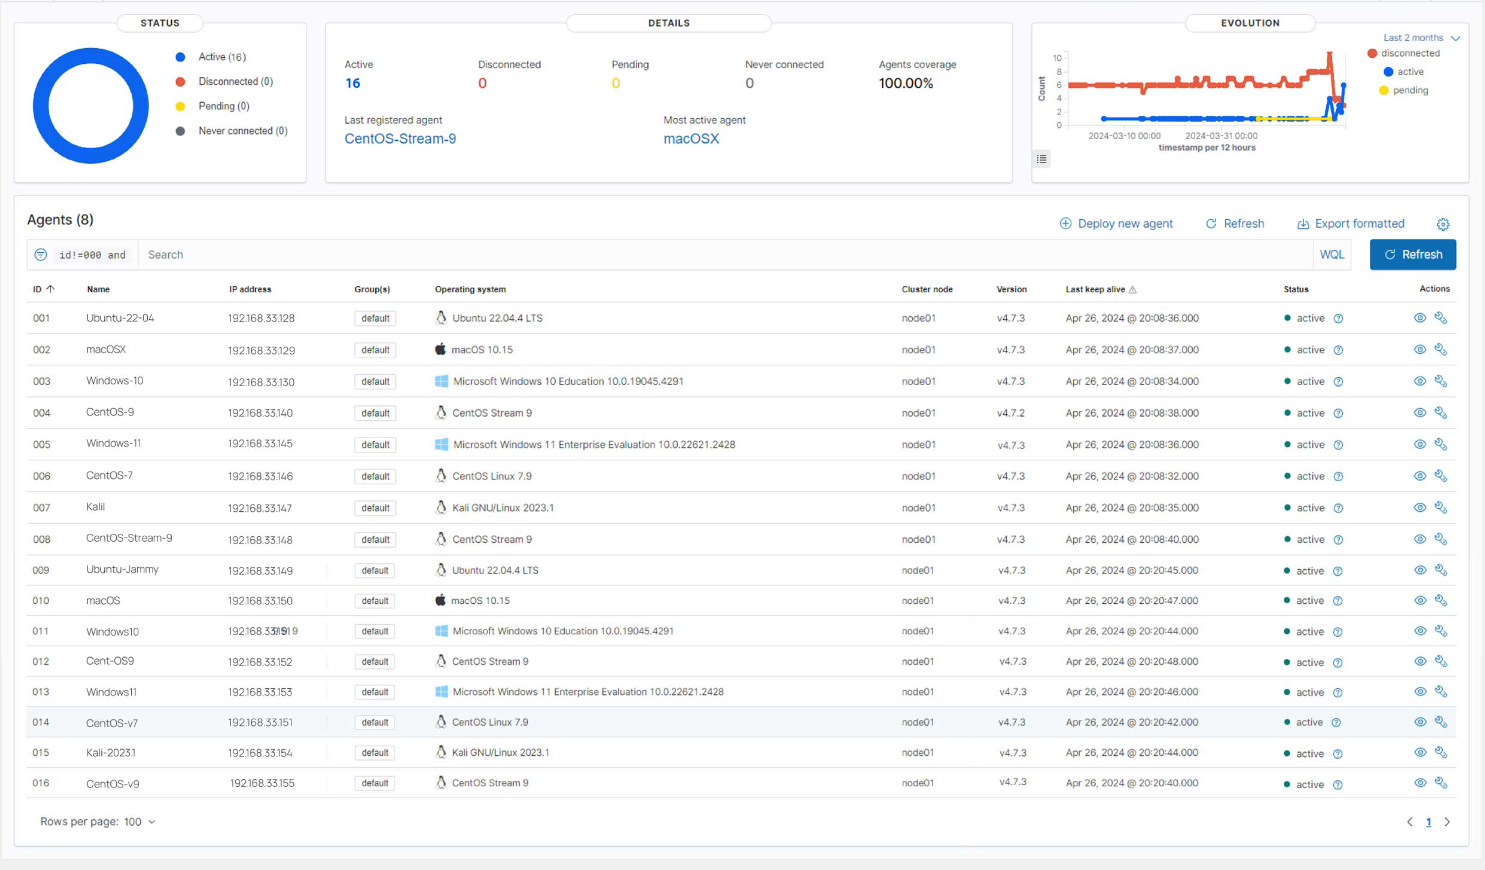The width and height of the screenshot is (1485, 870).
Task: Go to previous page arrow
Action: (x=1410, y=822)
